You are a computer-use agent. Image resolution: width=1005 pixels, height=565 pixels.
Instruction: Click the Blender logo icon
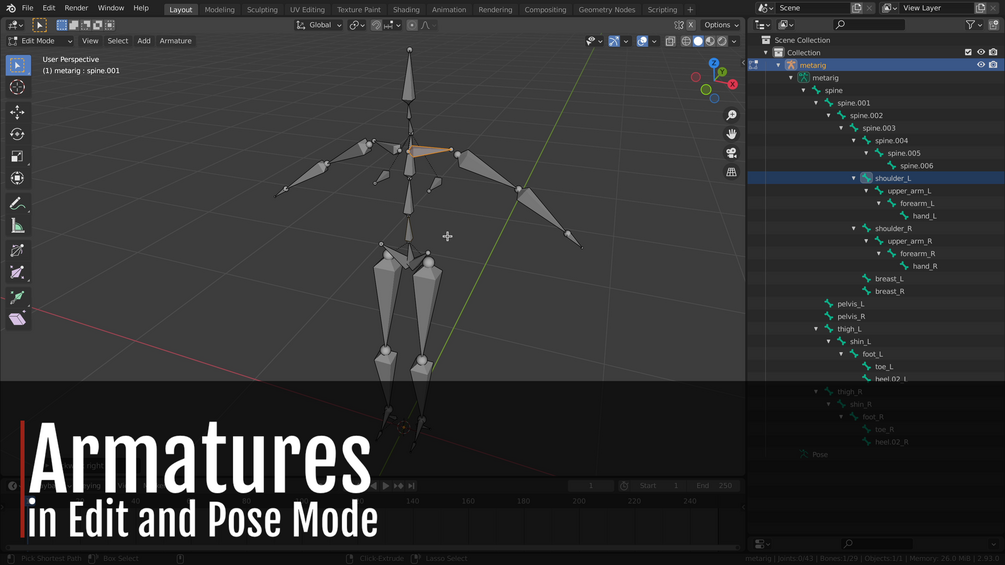(10, 8)
